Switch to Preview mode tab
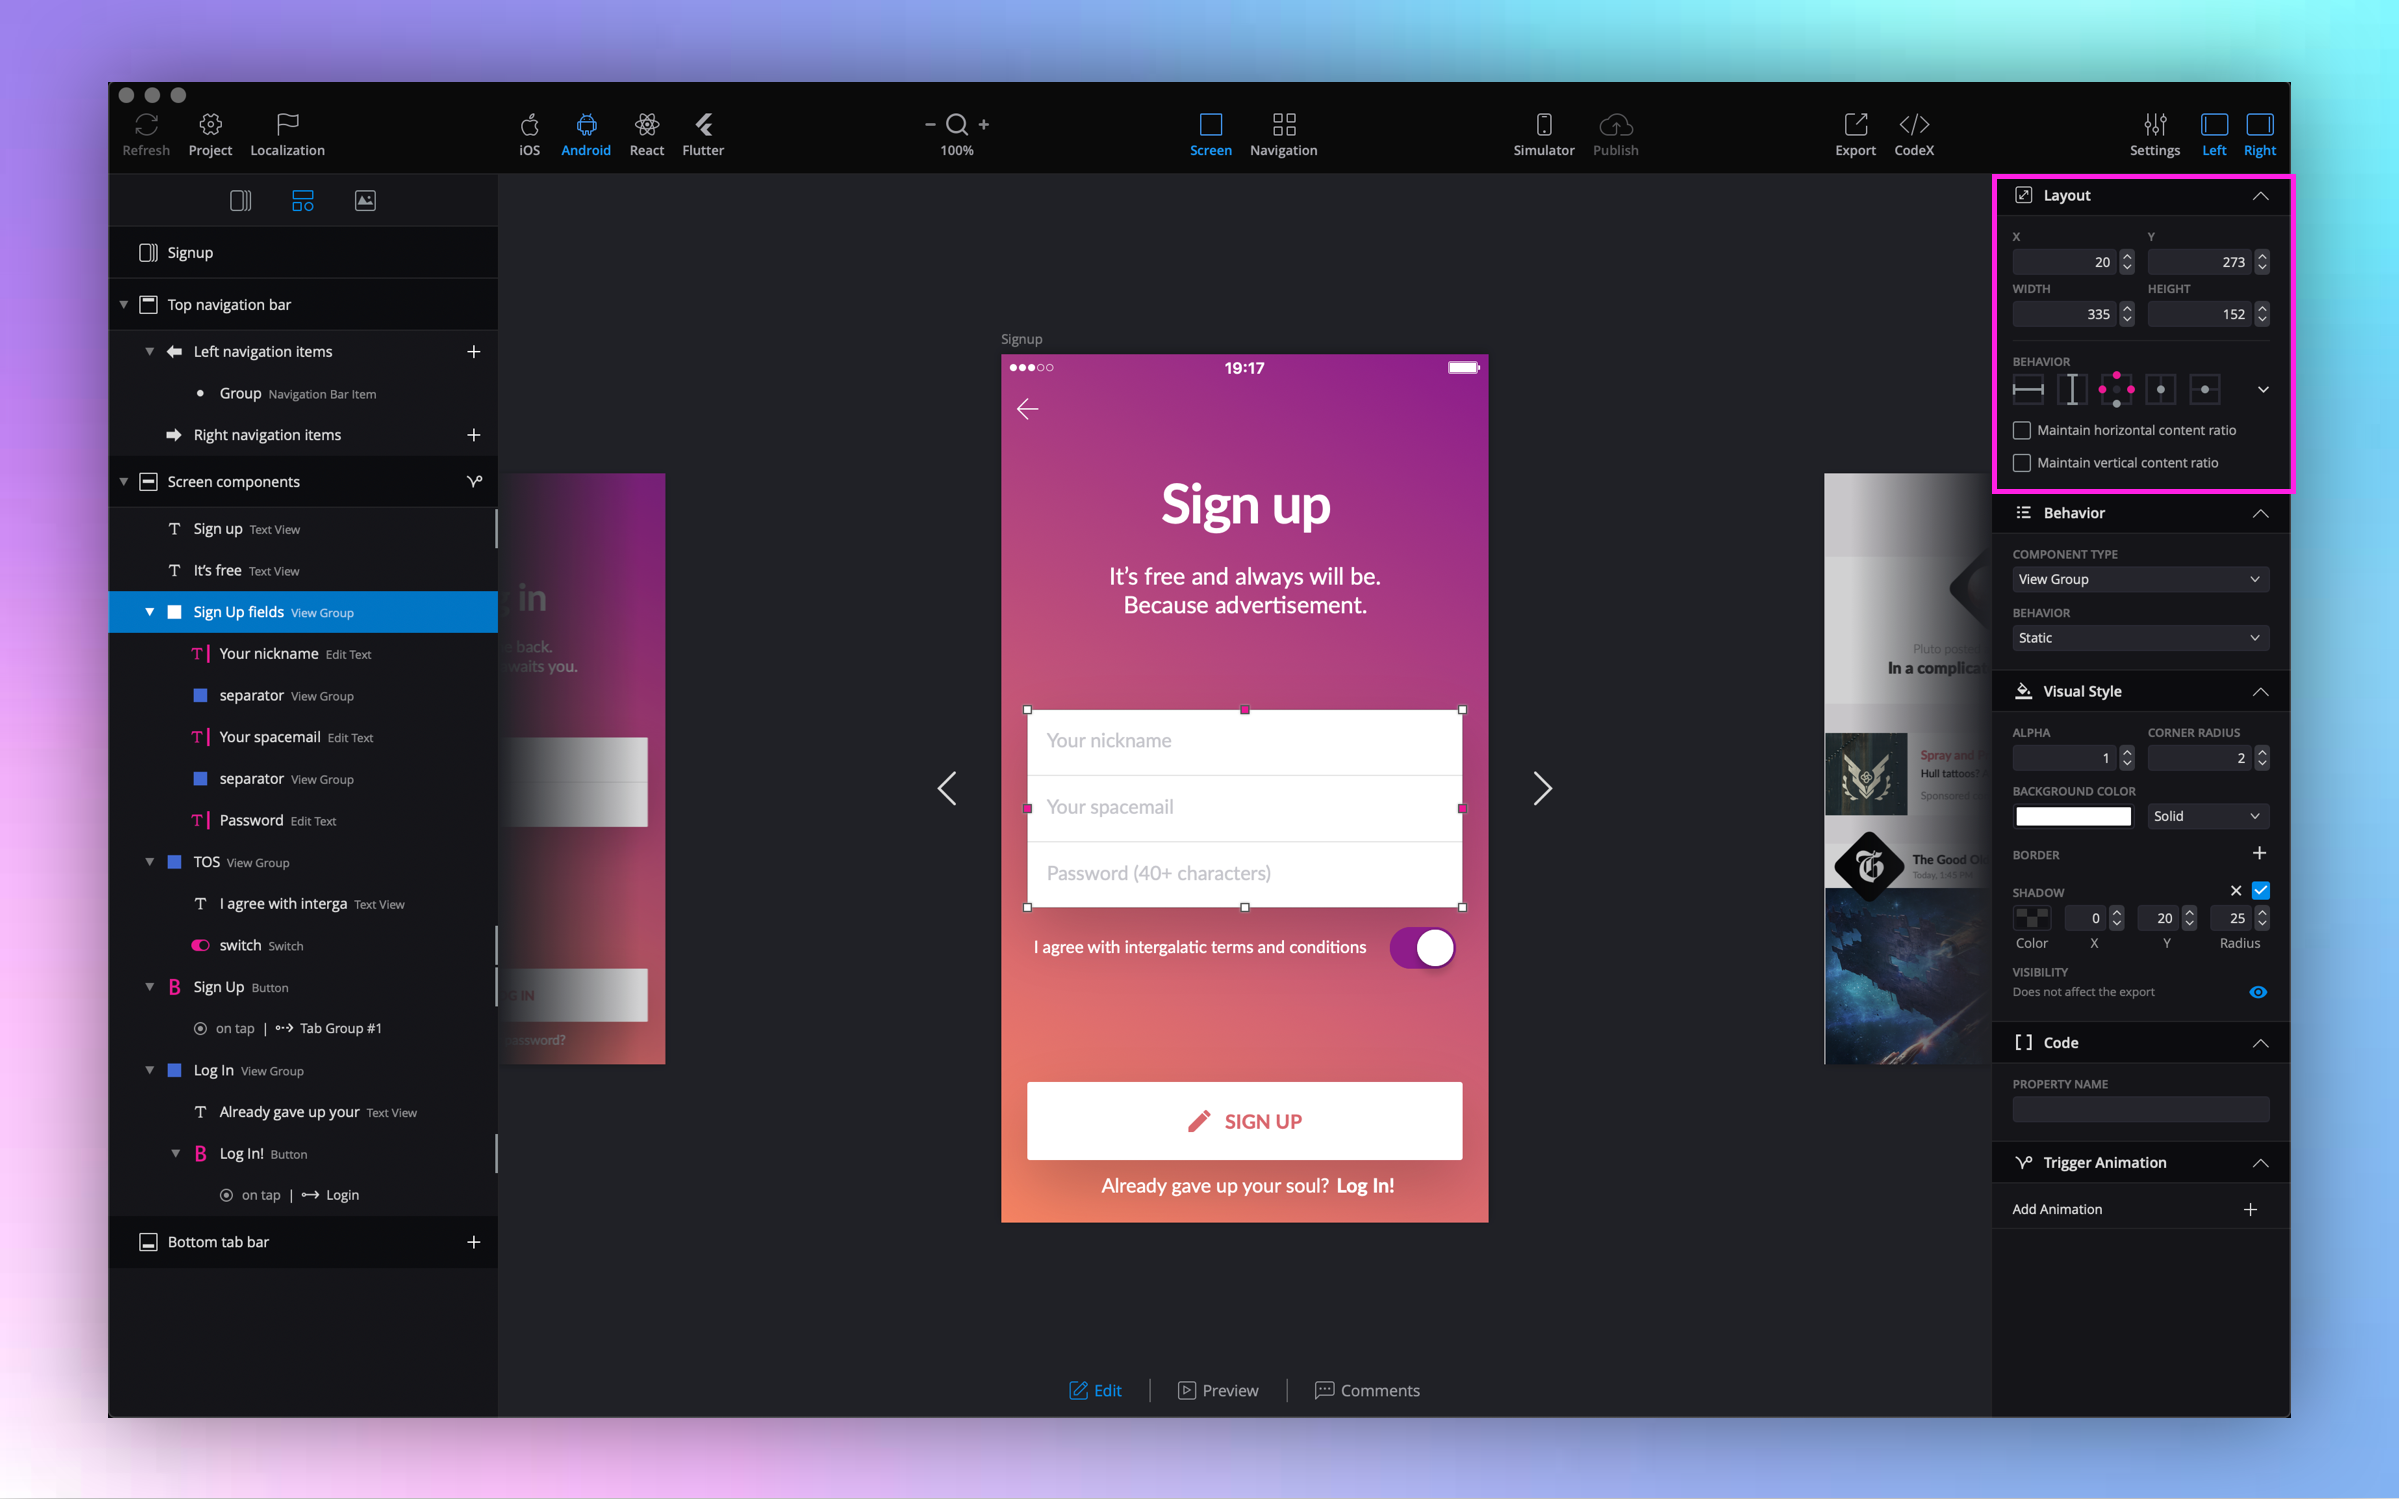2399x1499 pixels. point(1217,1390)
